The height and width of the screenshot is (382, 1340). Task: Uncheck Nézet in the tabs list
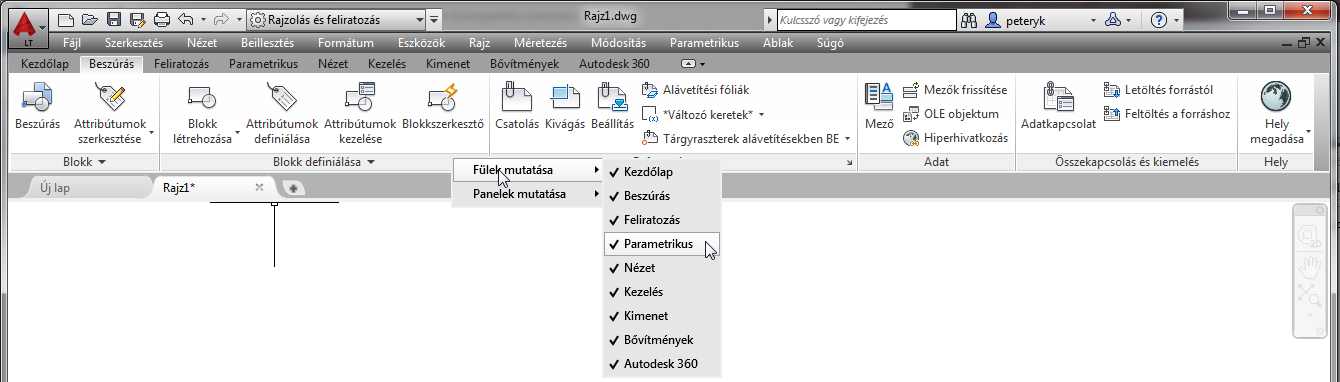(662, 268)
